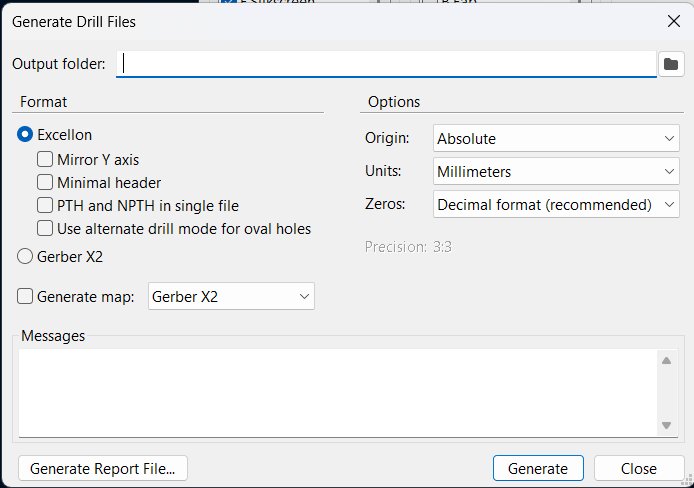Click the Messages scrollbar down arrow
Screen dimensions: 694x488
tap(667, 425)
